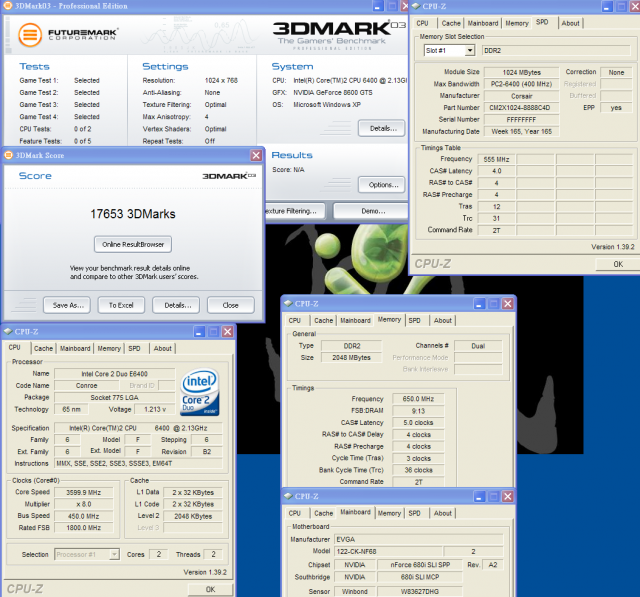Click the Memory Frequency 650.0 MHz field

(418, 399)
